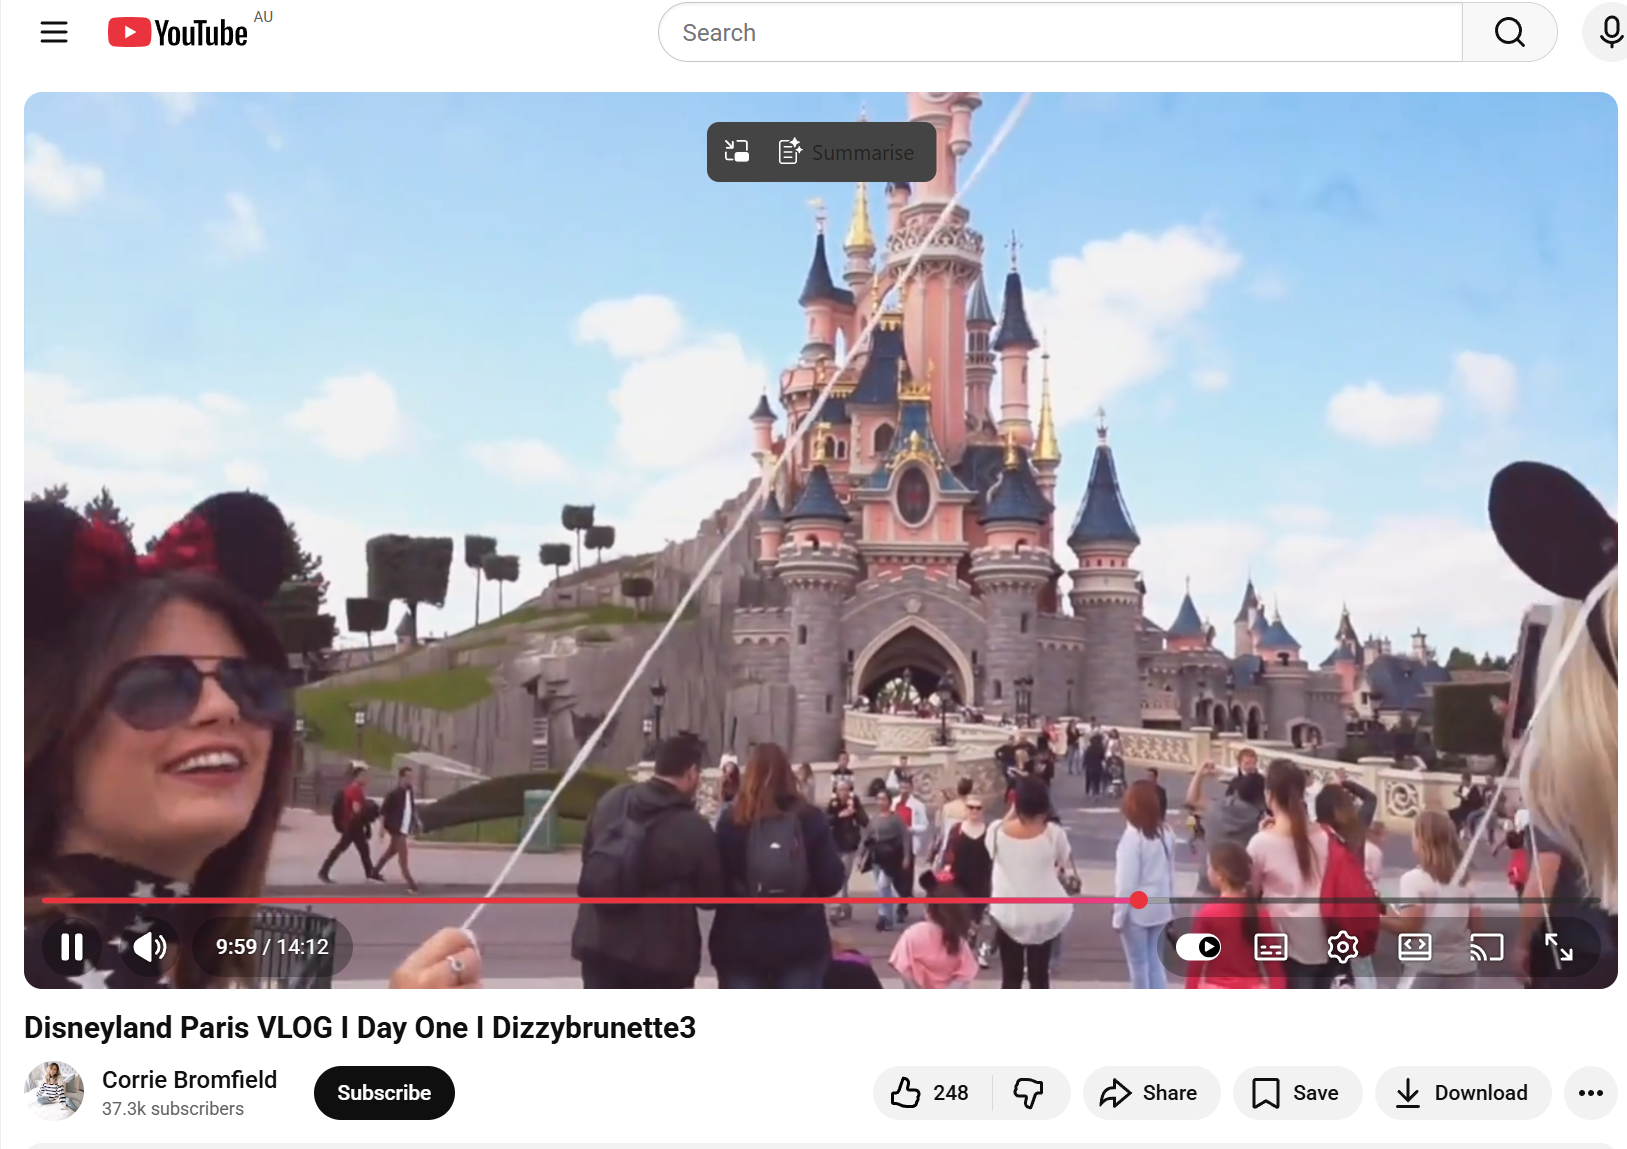Click the magnifier search button
Image resolution: width=1627 pixels, height=1149 pixels.
click(1510, 32)
